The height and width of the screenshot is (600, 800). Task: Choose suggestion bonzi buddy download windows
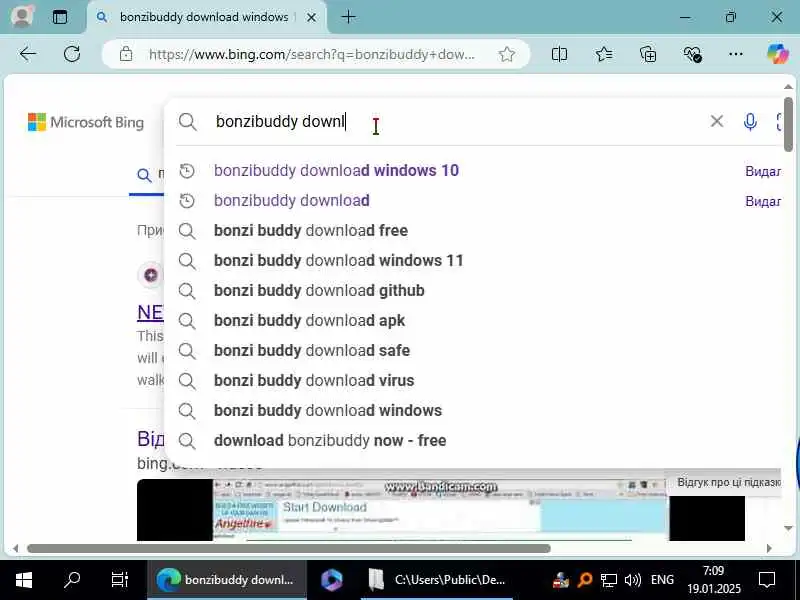click(328, 411)
